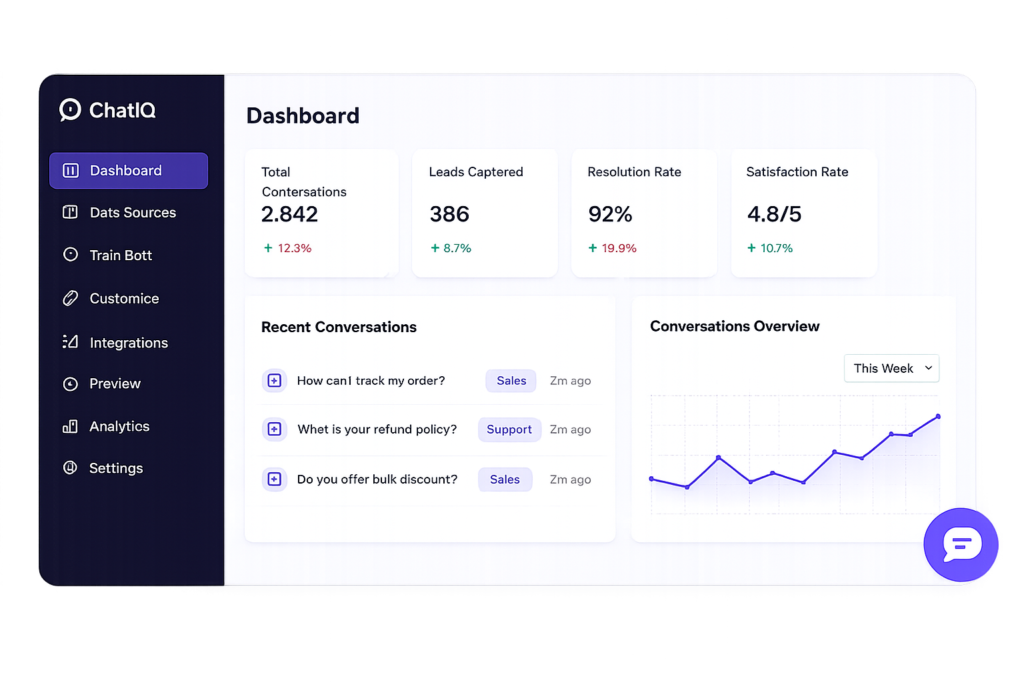Expand the refund policy conversation plus icon
Screen dimensions: 1024x683
click(274, 429)
